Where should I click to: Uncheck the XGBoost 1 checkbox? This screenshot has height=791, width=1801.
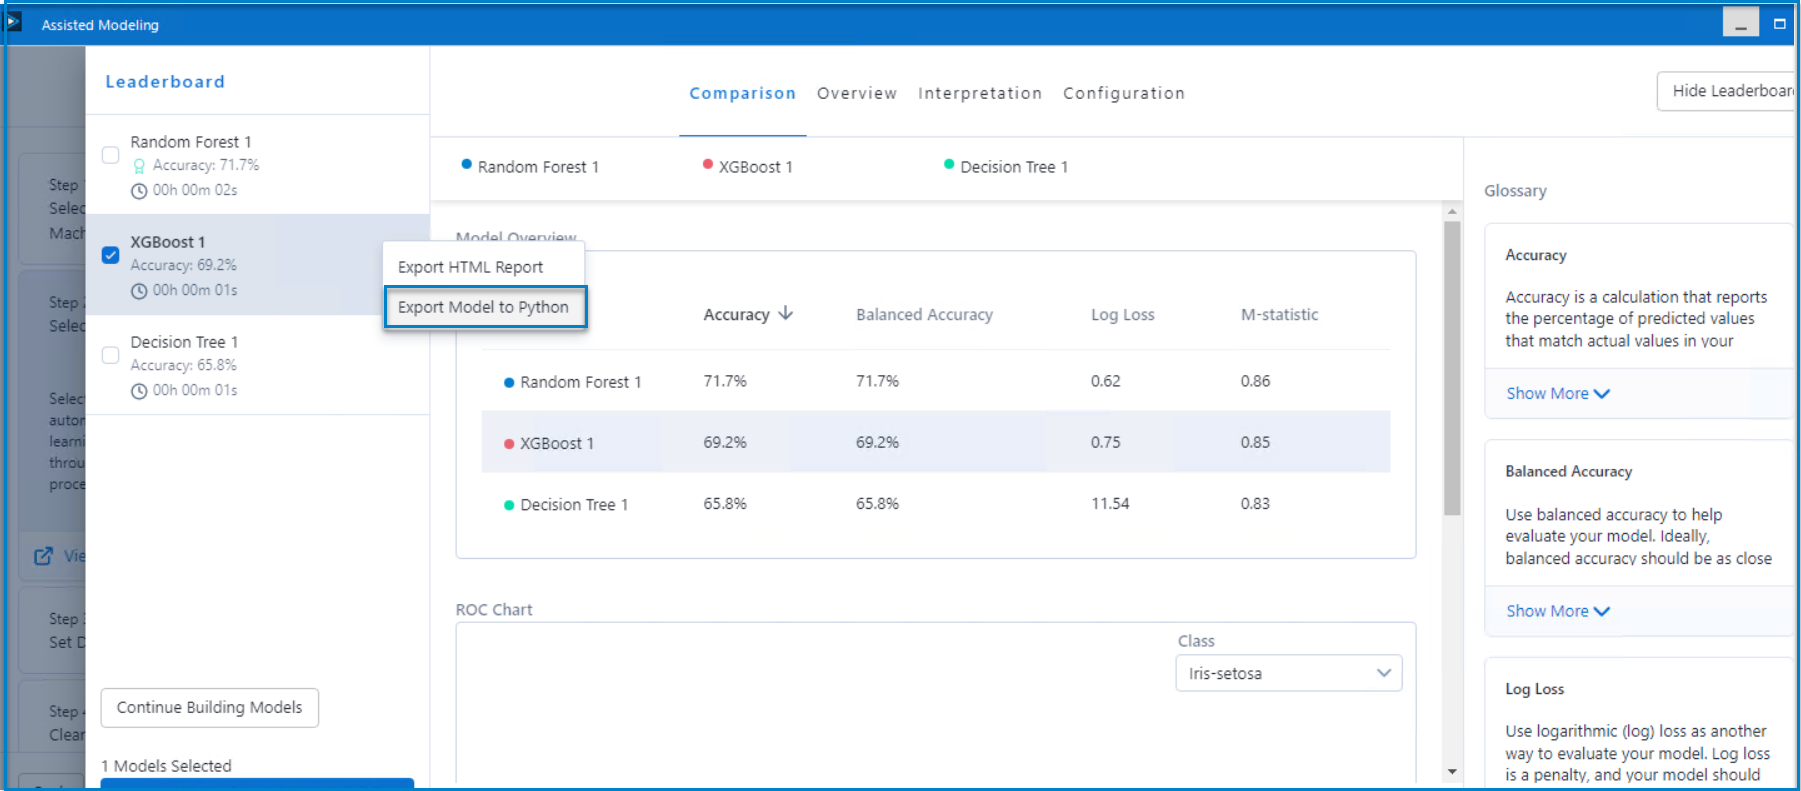(111, 255)
